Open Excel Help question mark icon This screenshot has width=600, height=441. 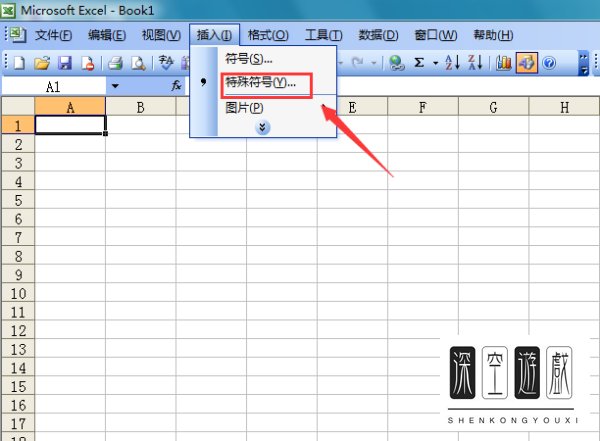[549, 62]
